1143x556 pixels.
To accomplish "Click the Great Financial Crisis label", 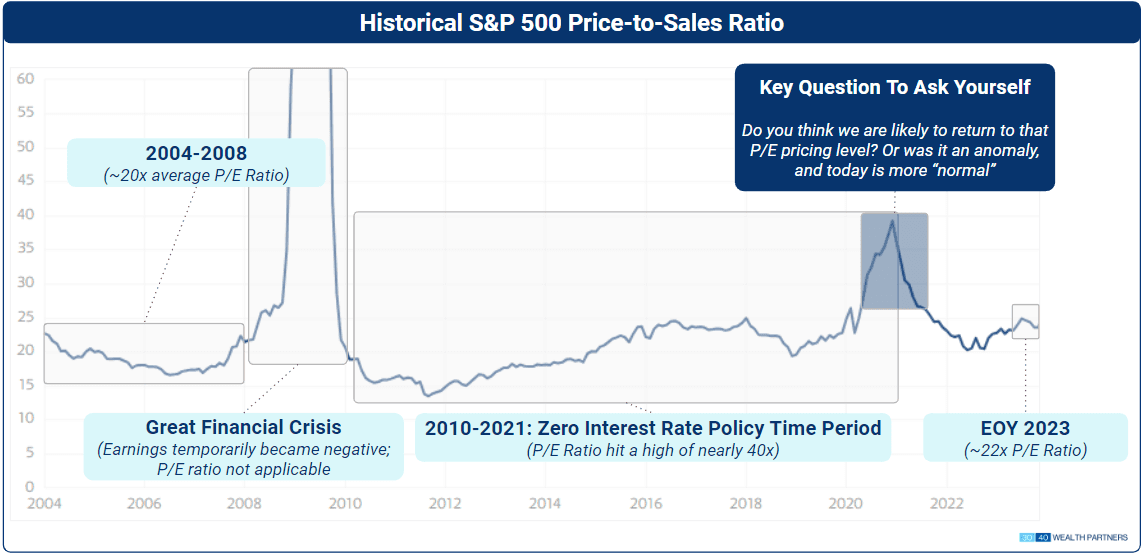I will (x=243, y=428).
